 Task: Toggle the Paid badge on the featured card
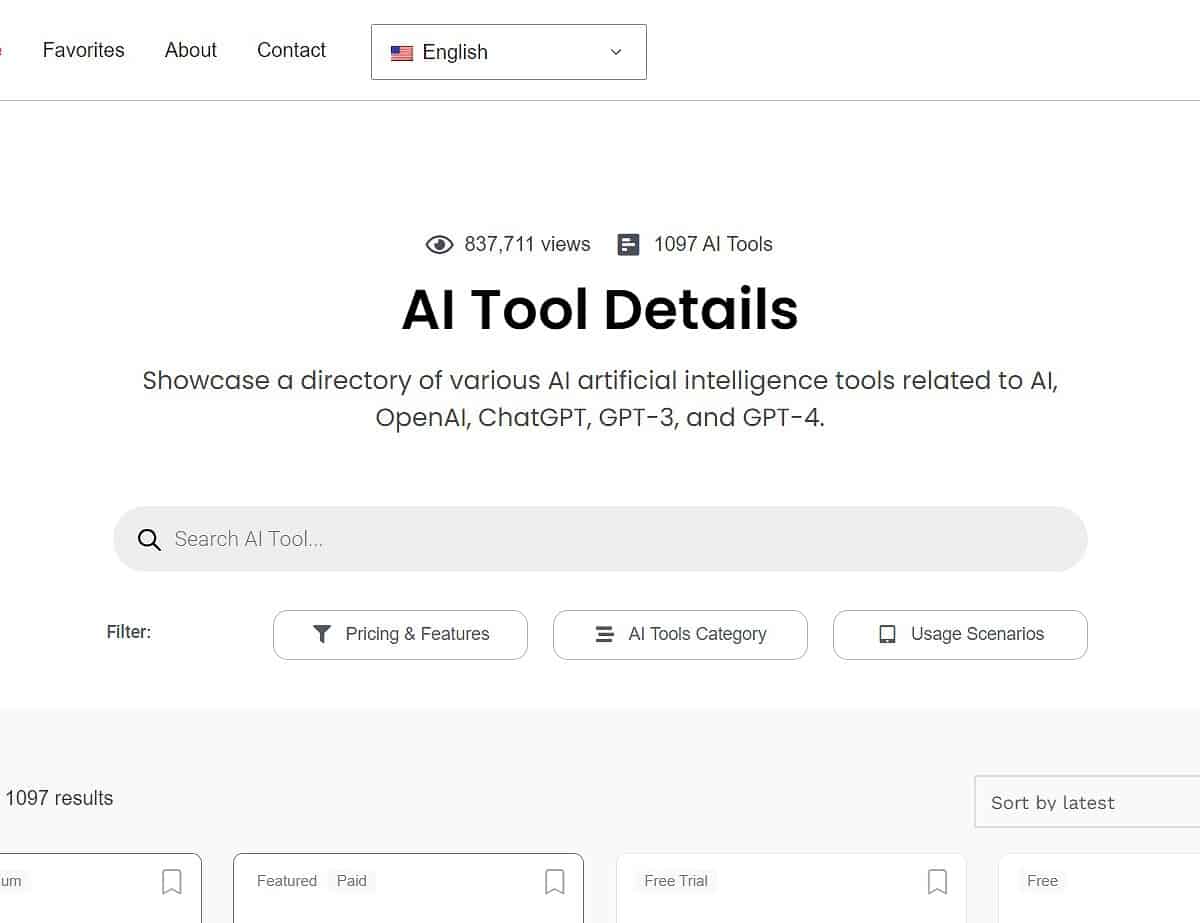click(x=352, y=881)
